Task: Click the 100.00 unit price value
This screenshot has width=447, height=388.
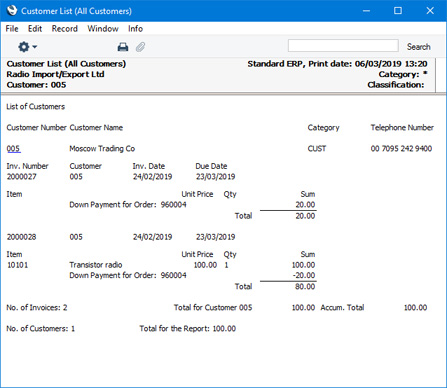Action: click(205, 265)
